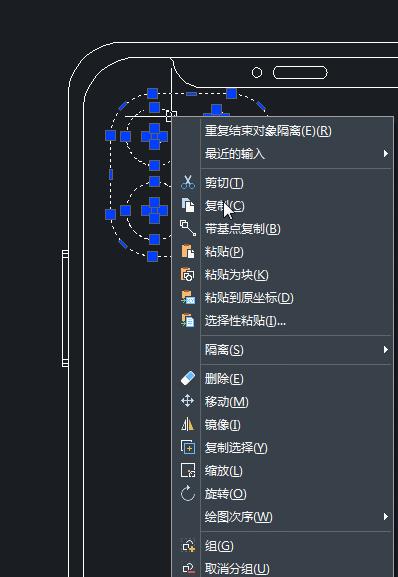Select 复制选择(Y) command
This screenshot has height=577, width=398.
tap(283, 447)
